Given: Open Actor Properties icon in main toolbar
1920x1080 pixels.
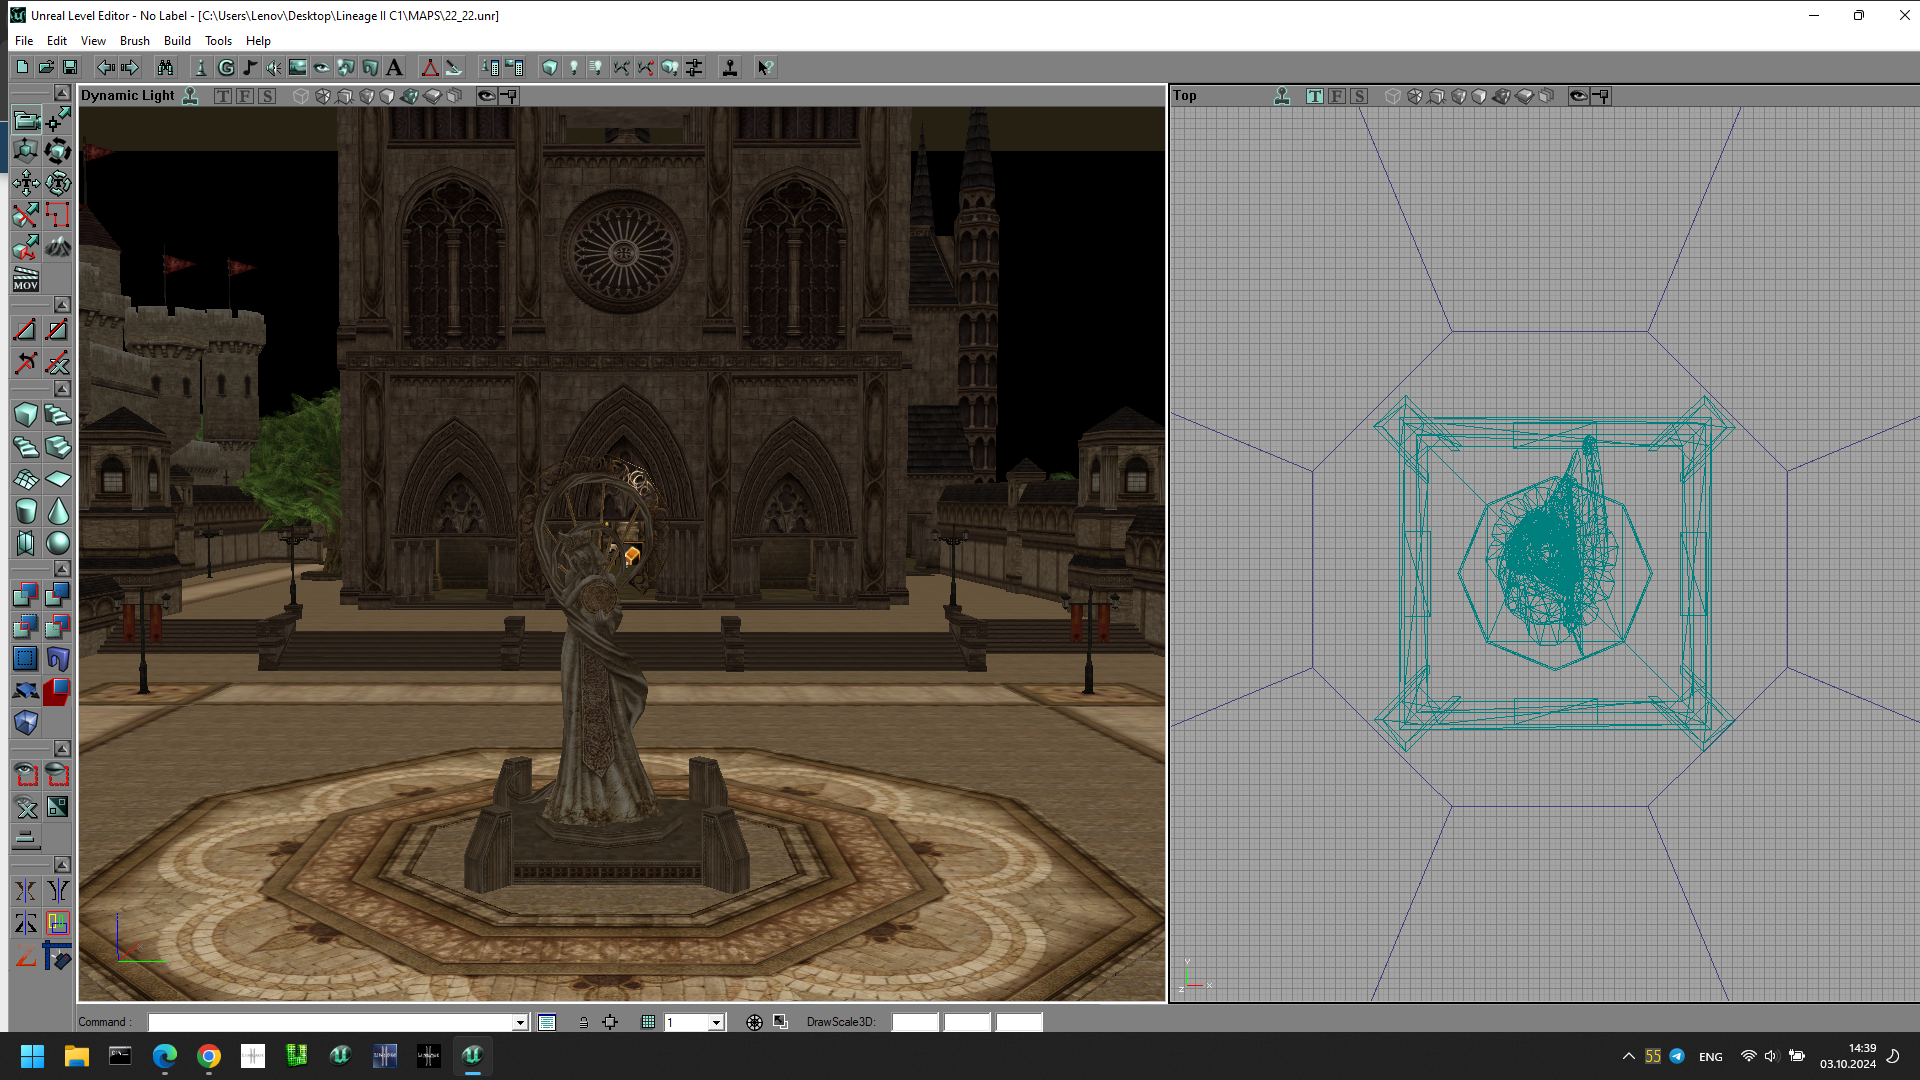Looking at the screenshot, I should coord(490,67).
